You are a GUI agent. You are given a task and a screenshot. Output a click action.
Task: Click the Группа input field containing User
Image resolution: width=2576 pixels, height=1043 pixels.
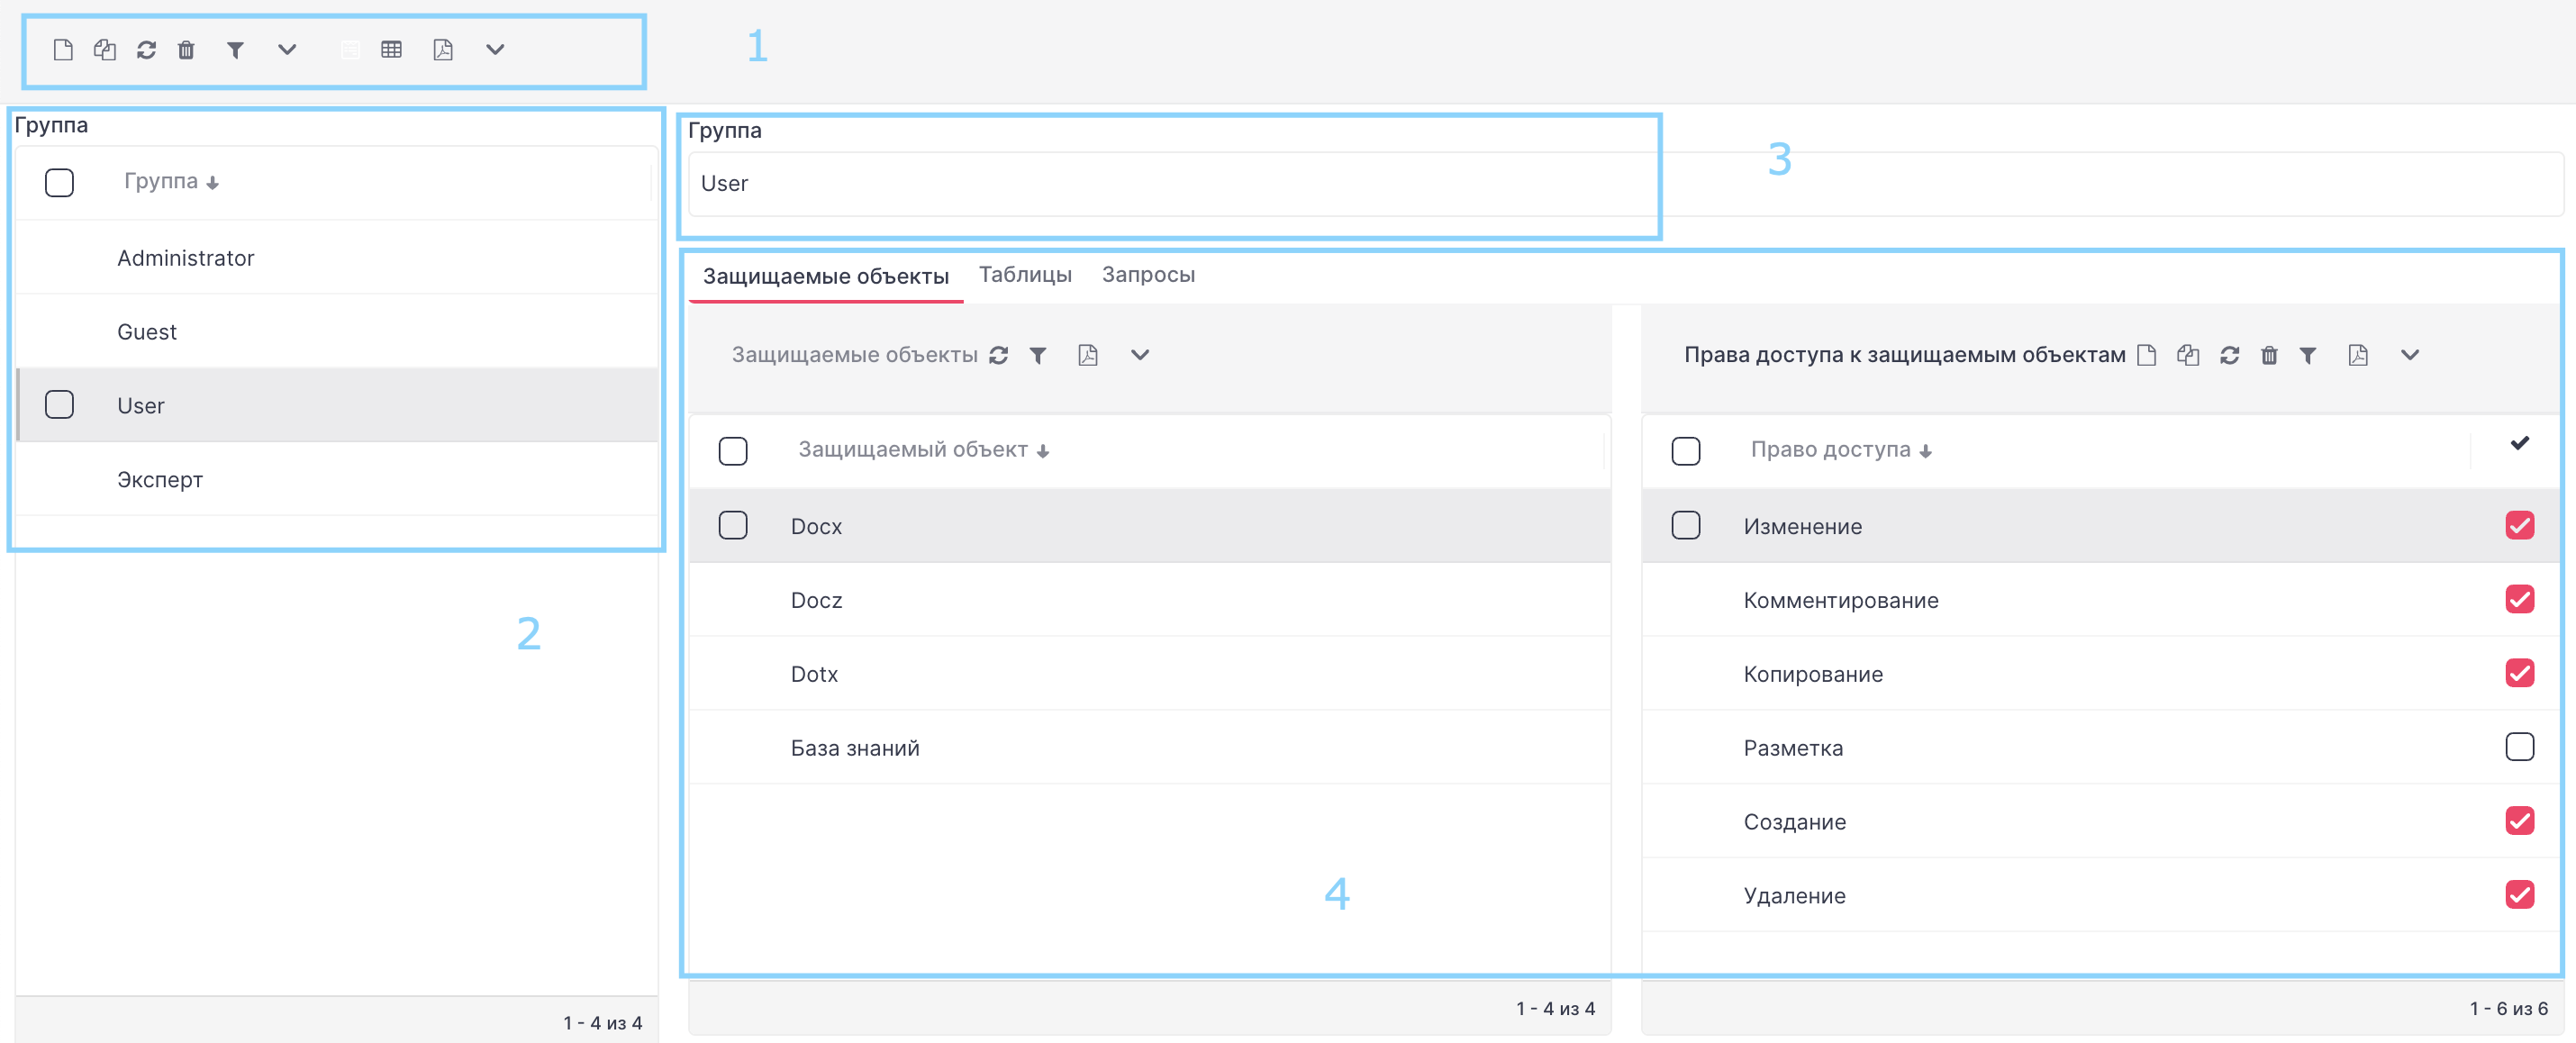coord(1626,184)
